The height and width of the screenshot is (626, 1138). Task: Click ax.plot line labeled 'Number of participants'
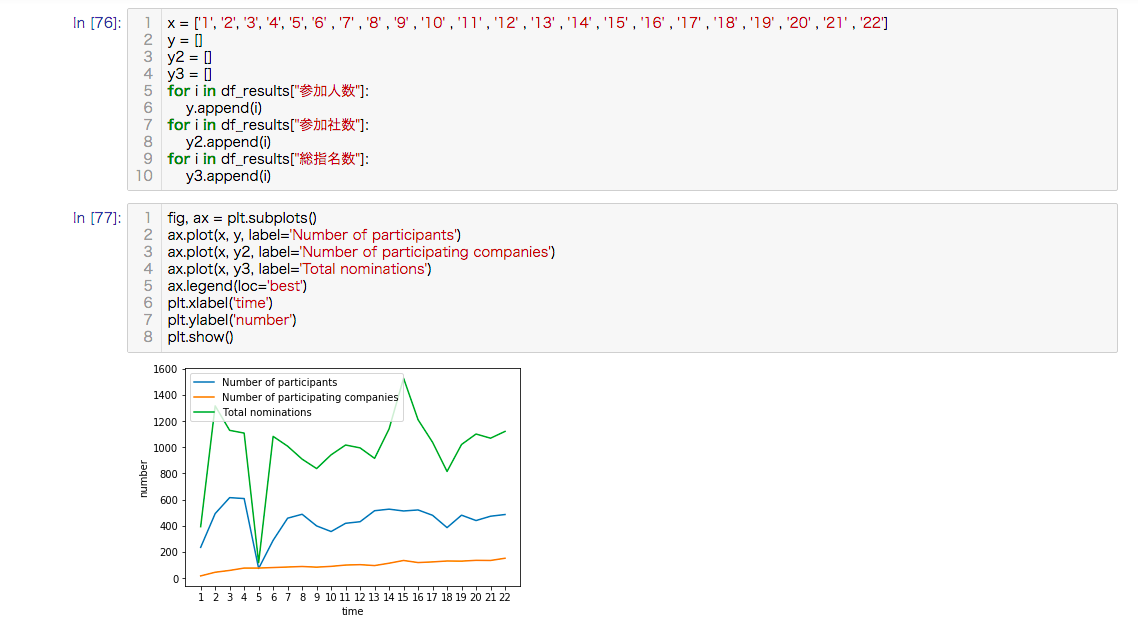314,235
